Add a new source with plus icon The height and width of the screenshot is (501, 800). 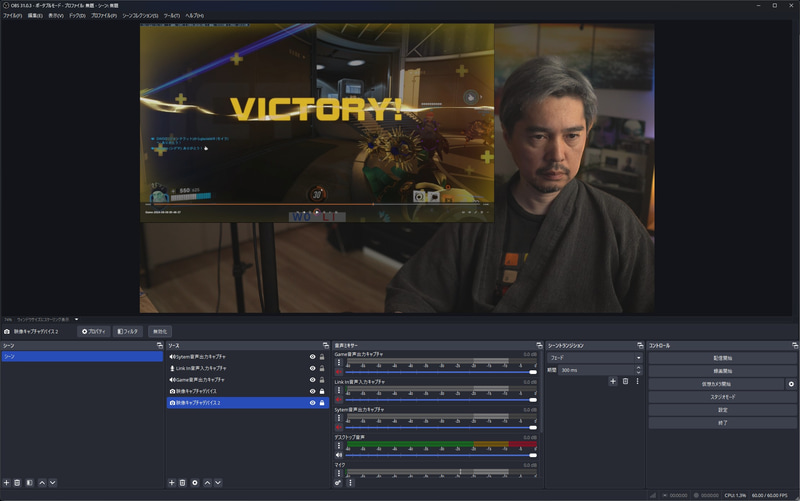pos(172,483)
